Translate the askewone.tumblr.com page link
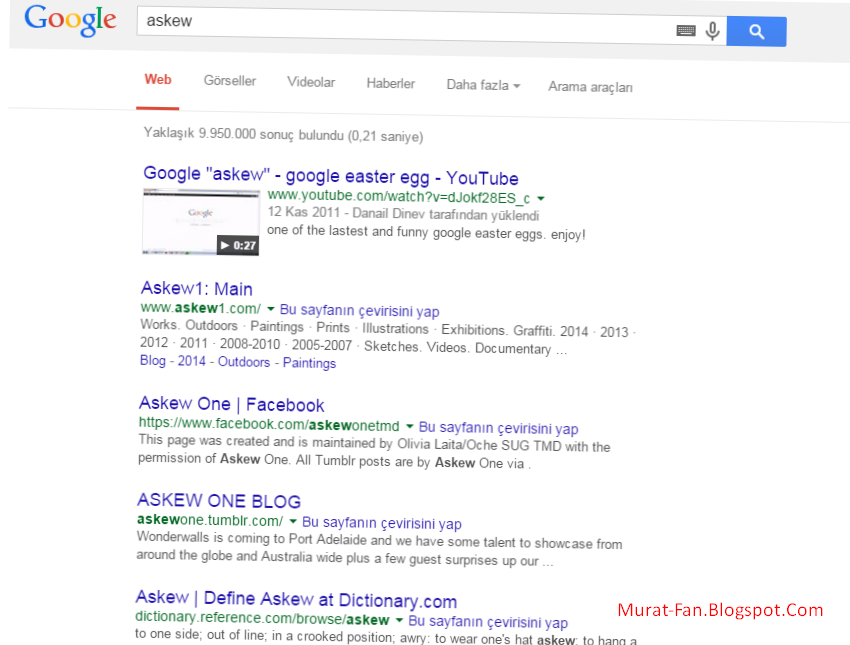Viewport: 850px width, 645px height. 382,523
